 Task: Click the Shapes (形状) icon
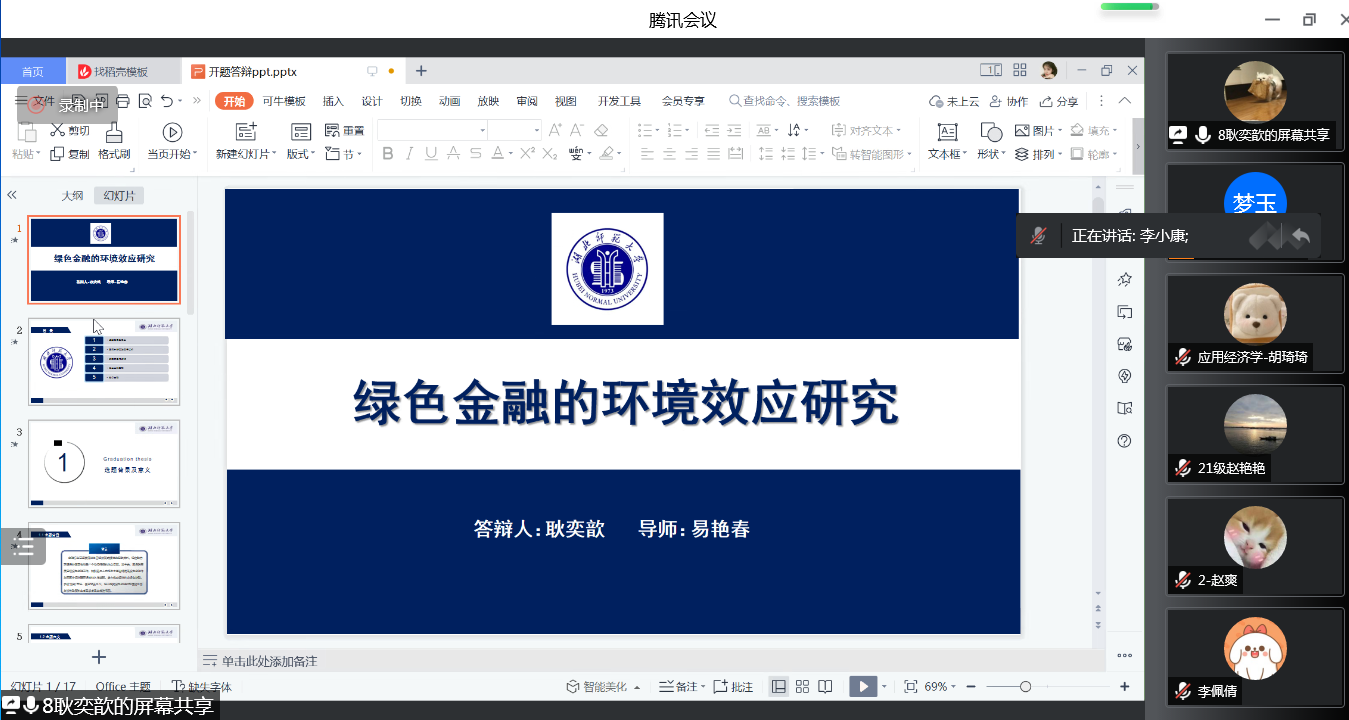[x=990, y=132]
